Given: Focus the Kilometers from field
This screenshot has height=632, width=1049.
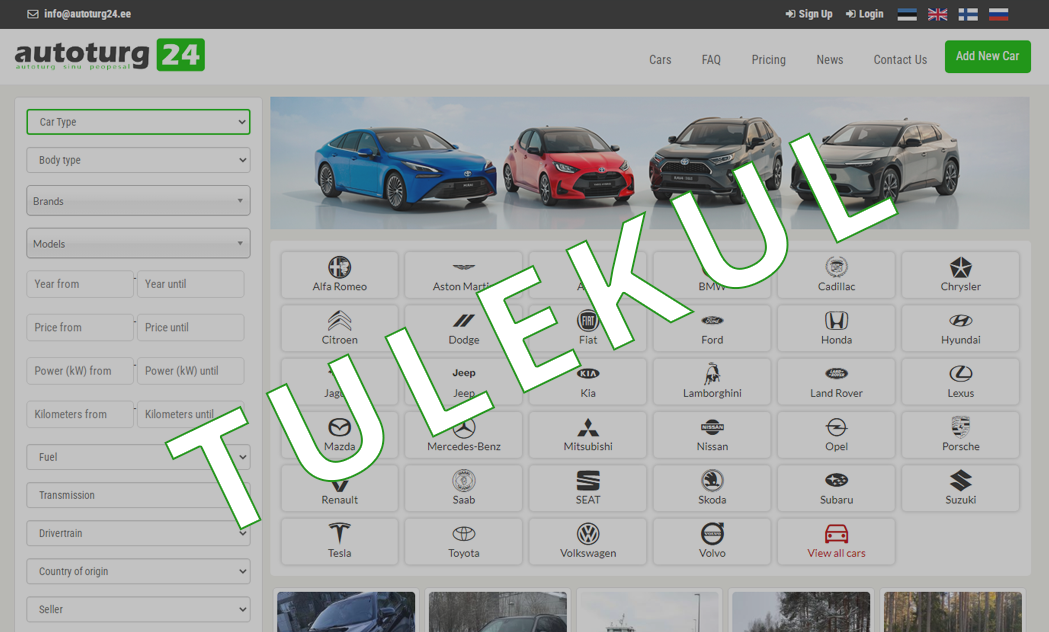Looking at the screenshot, I should pyautogui.click(x=80, y=414).
